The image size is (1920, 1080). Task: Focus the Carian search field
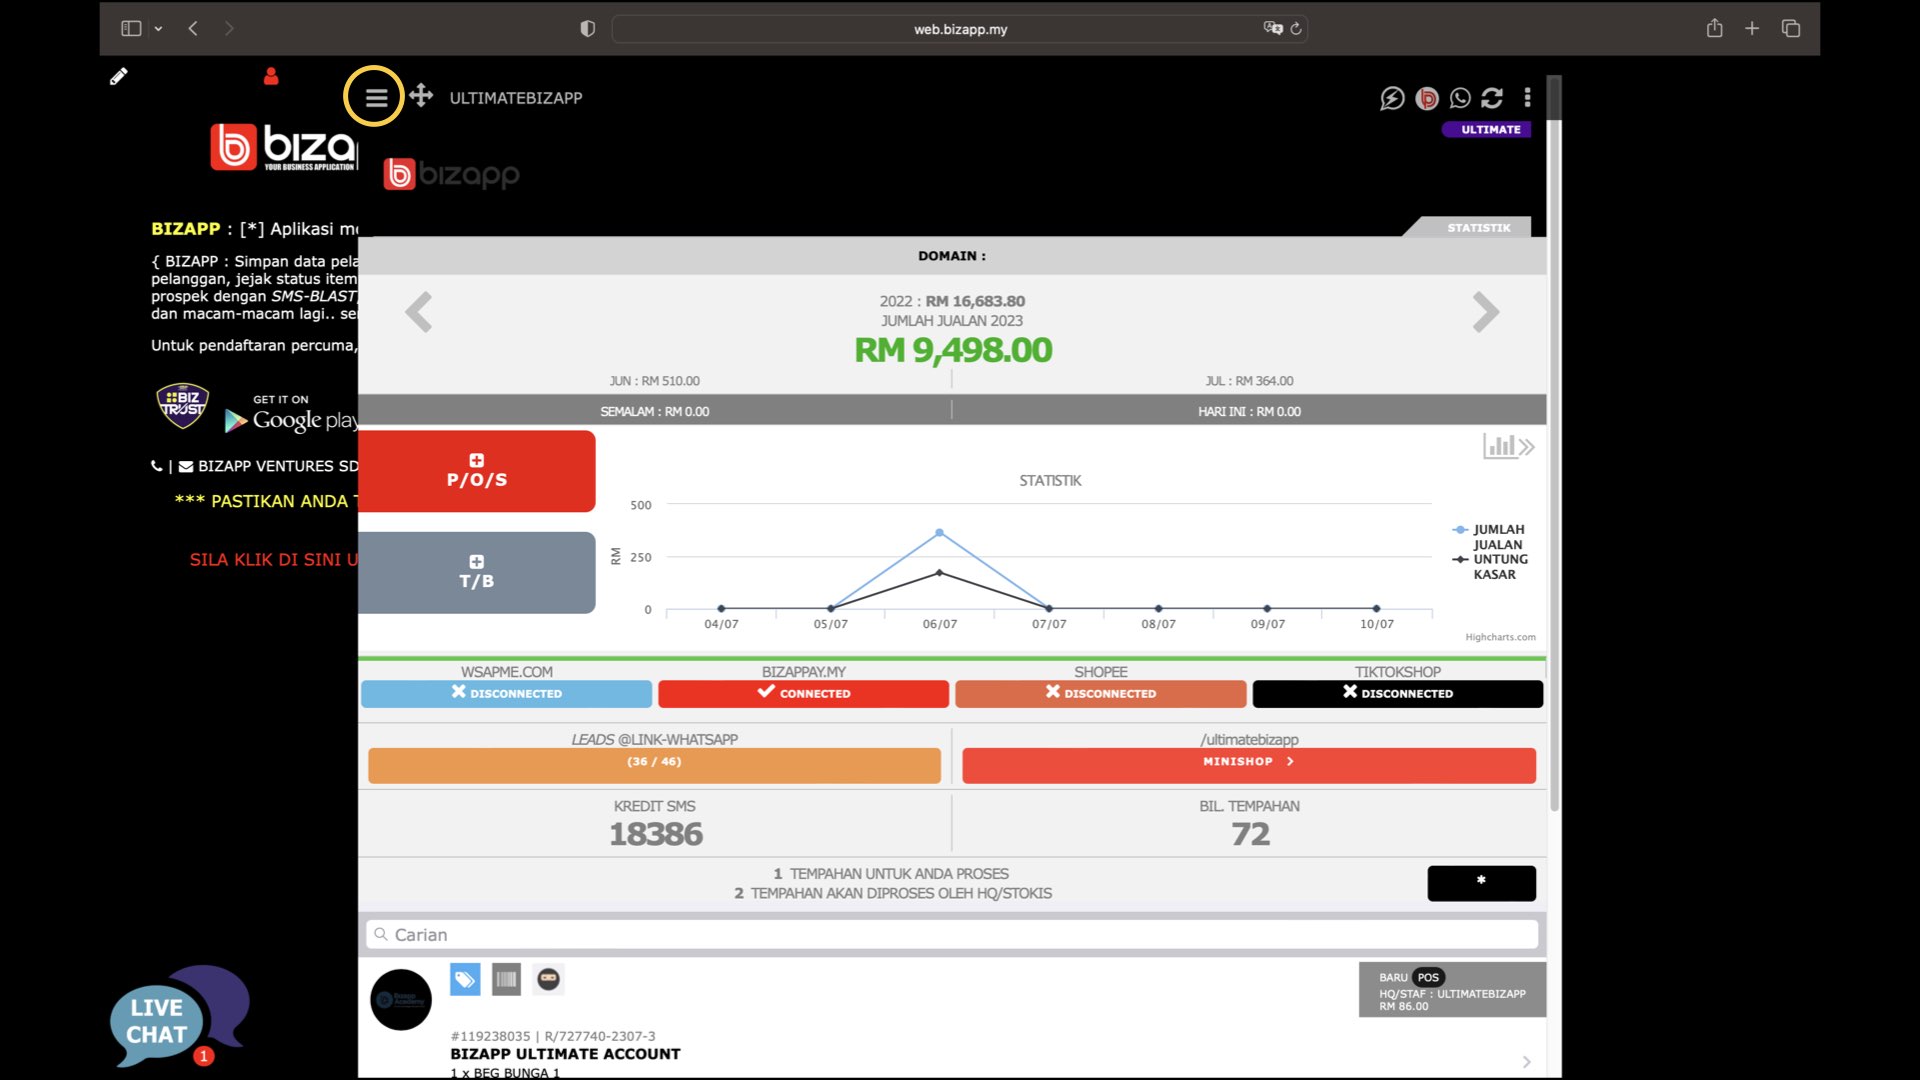pyautogui.click(x=951, y=934)
